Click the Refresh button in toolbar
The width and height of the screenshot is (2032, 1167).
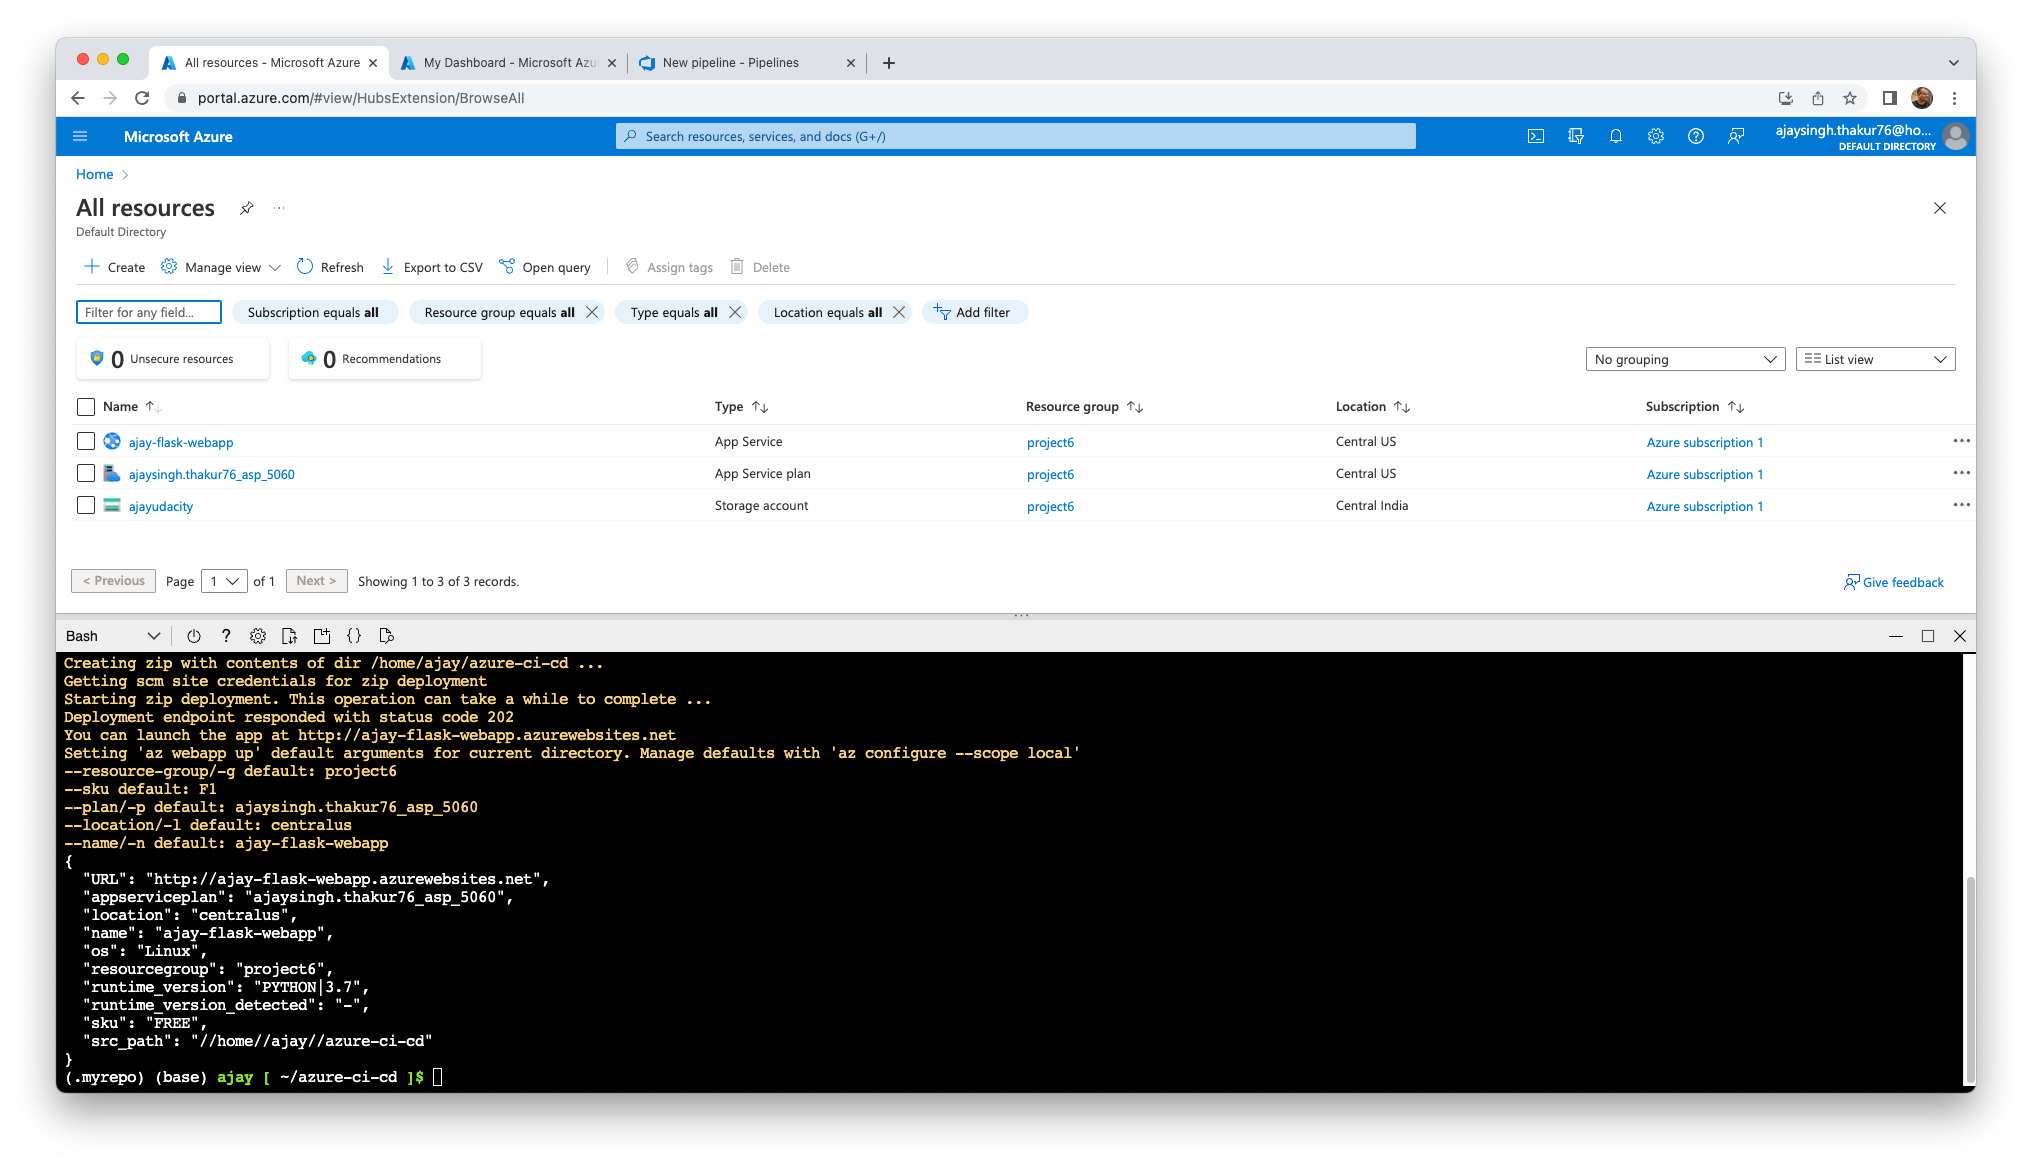[330, 267]
